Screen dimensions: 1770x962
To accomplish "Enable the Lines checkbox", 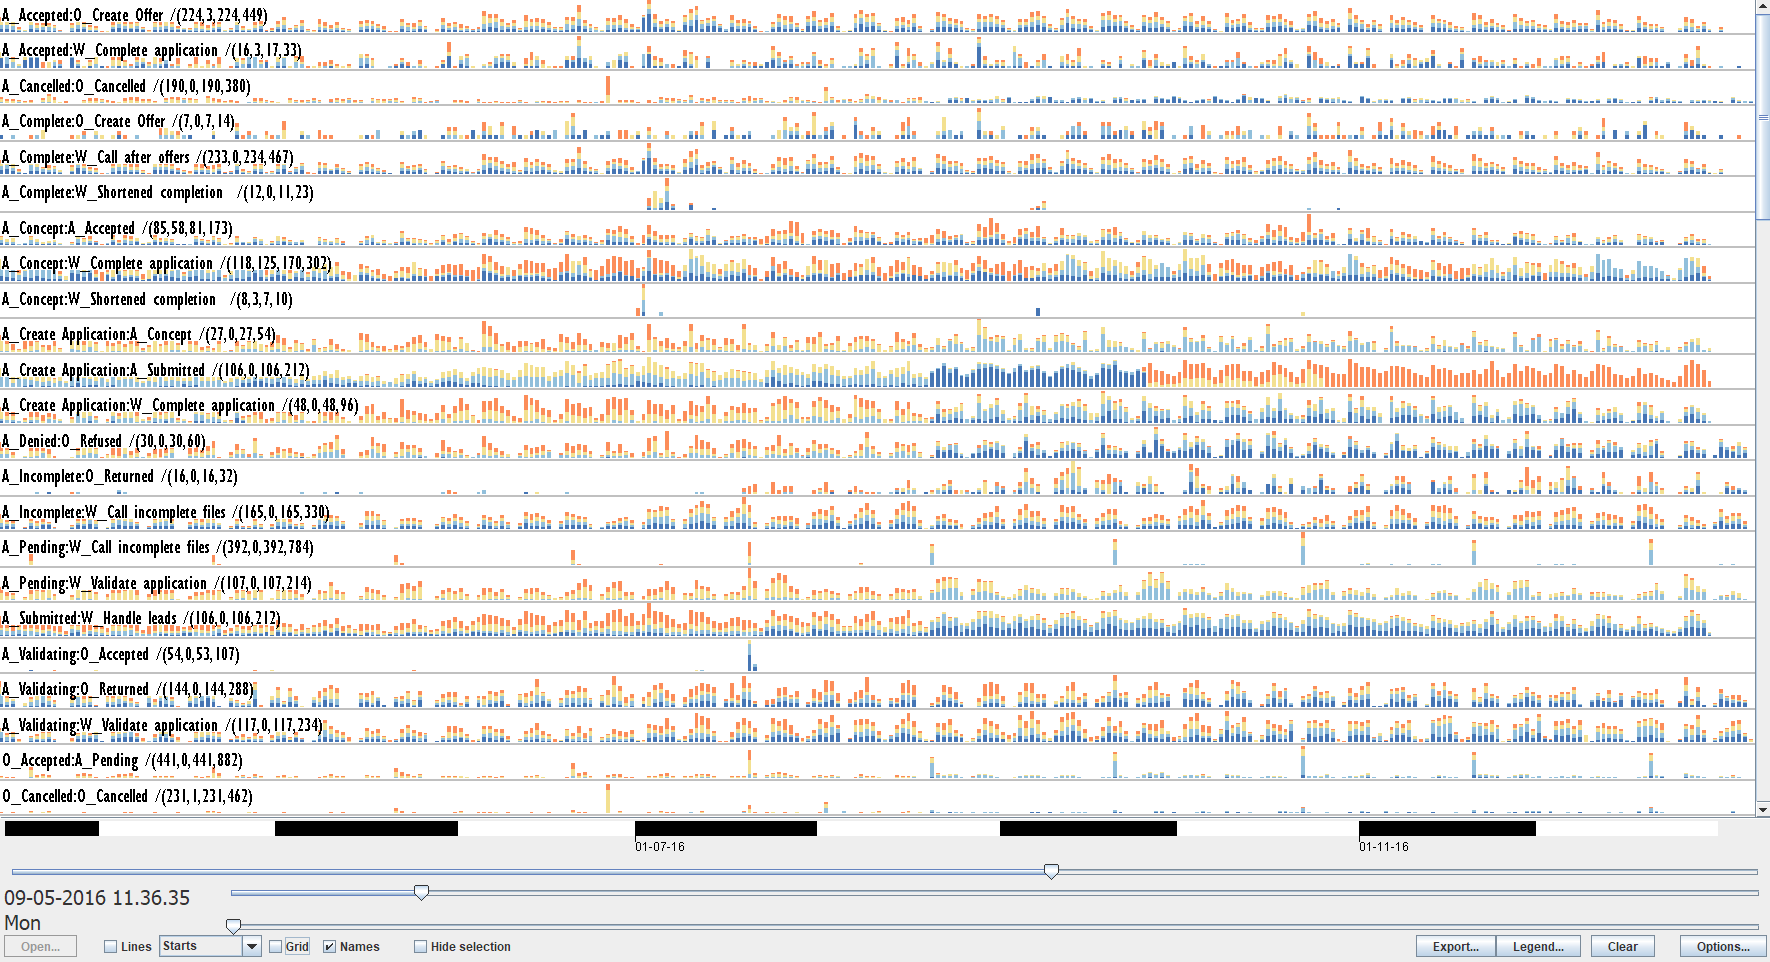I will tap(111, 947).
